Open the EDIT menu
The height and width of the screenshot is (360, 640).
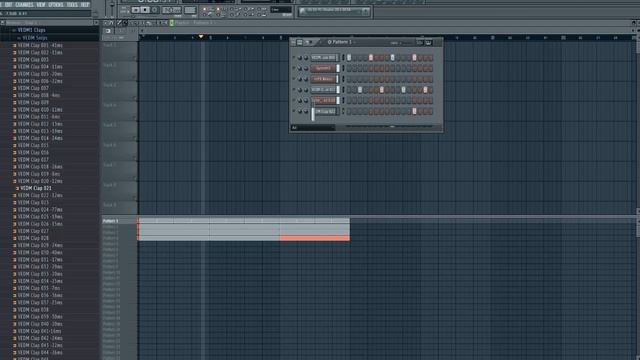pos(8,5)
